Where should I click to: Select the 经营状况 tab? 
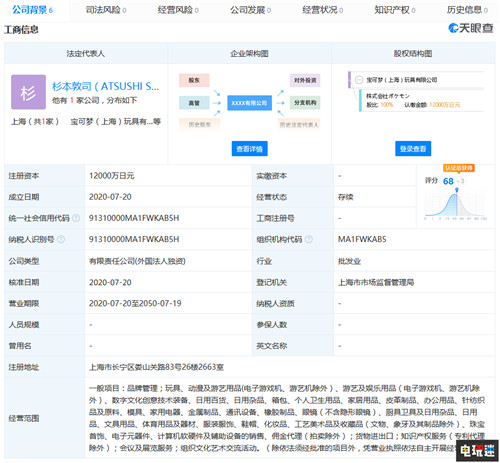coord(323,10)
